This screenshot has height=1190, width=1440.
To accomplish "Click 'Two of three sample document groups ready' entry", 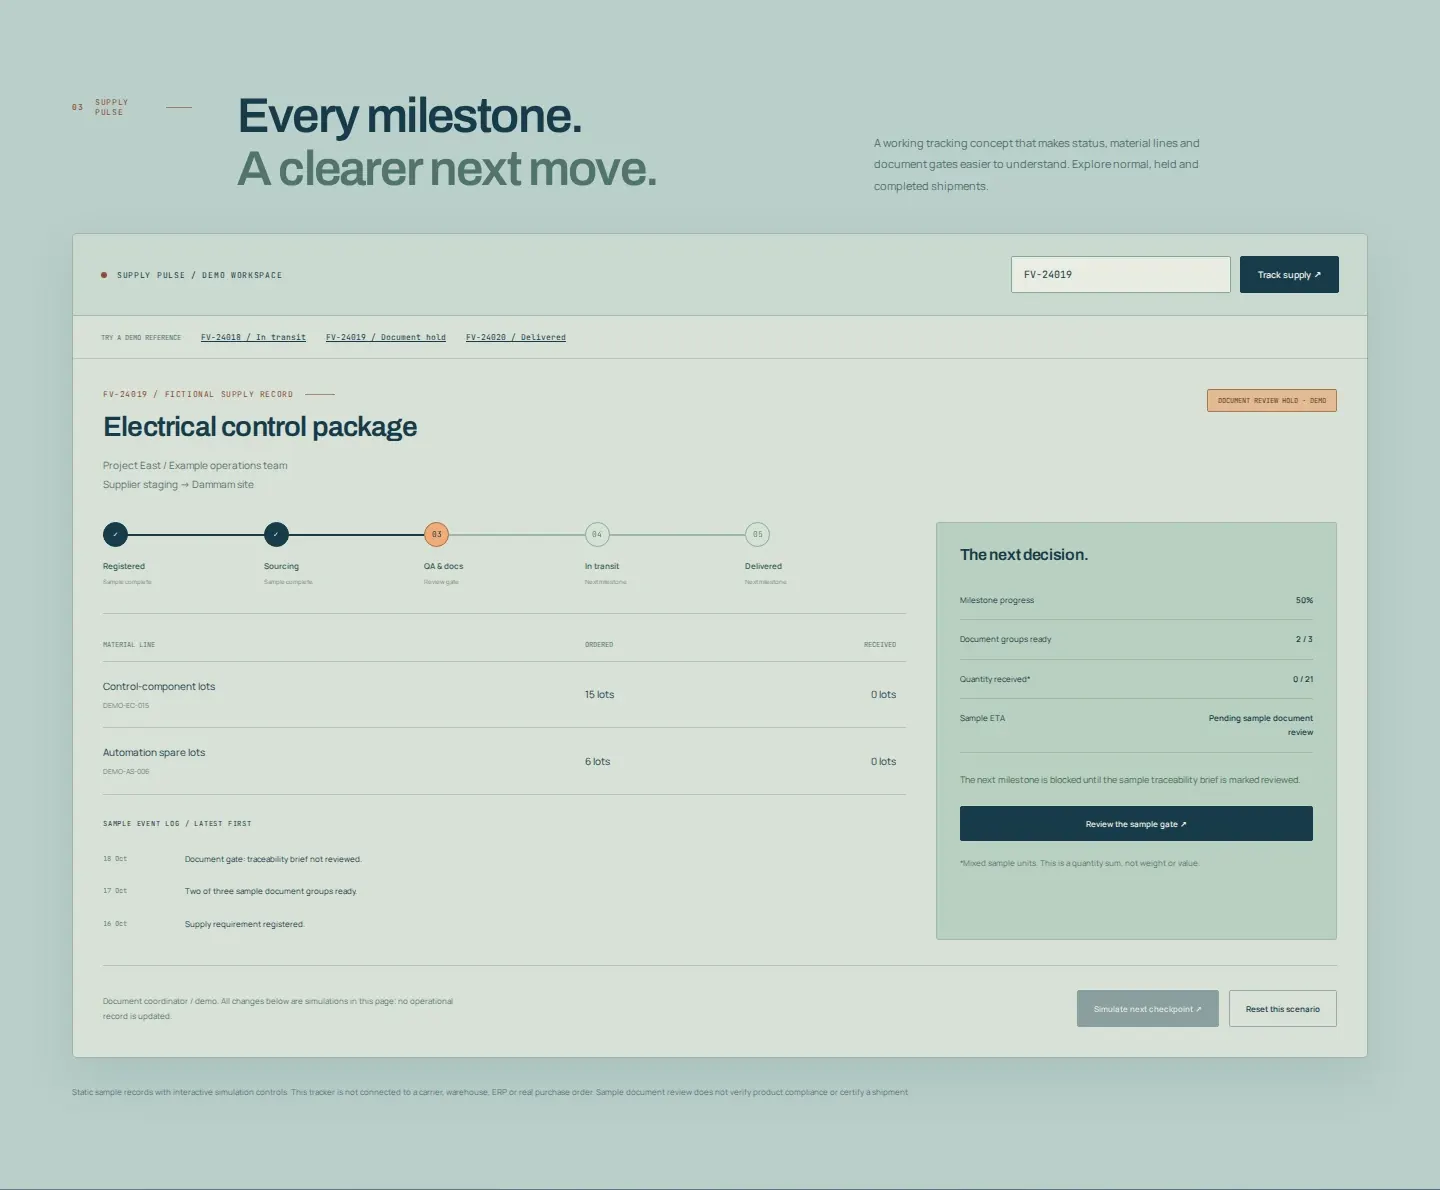I will [271, 892].
